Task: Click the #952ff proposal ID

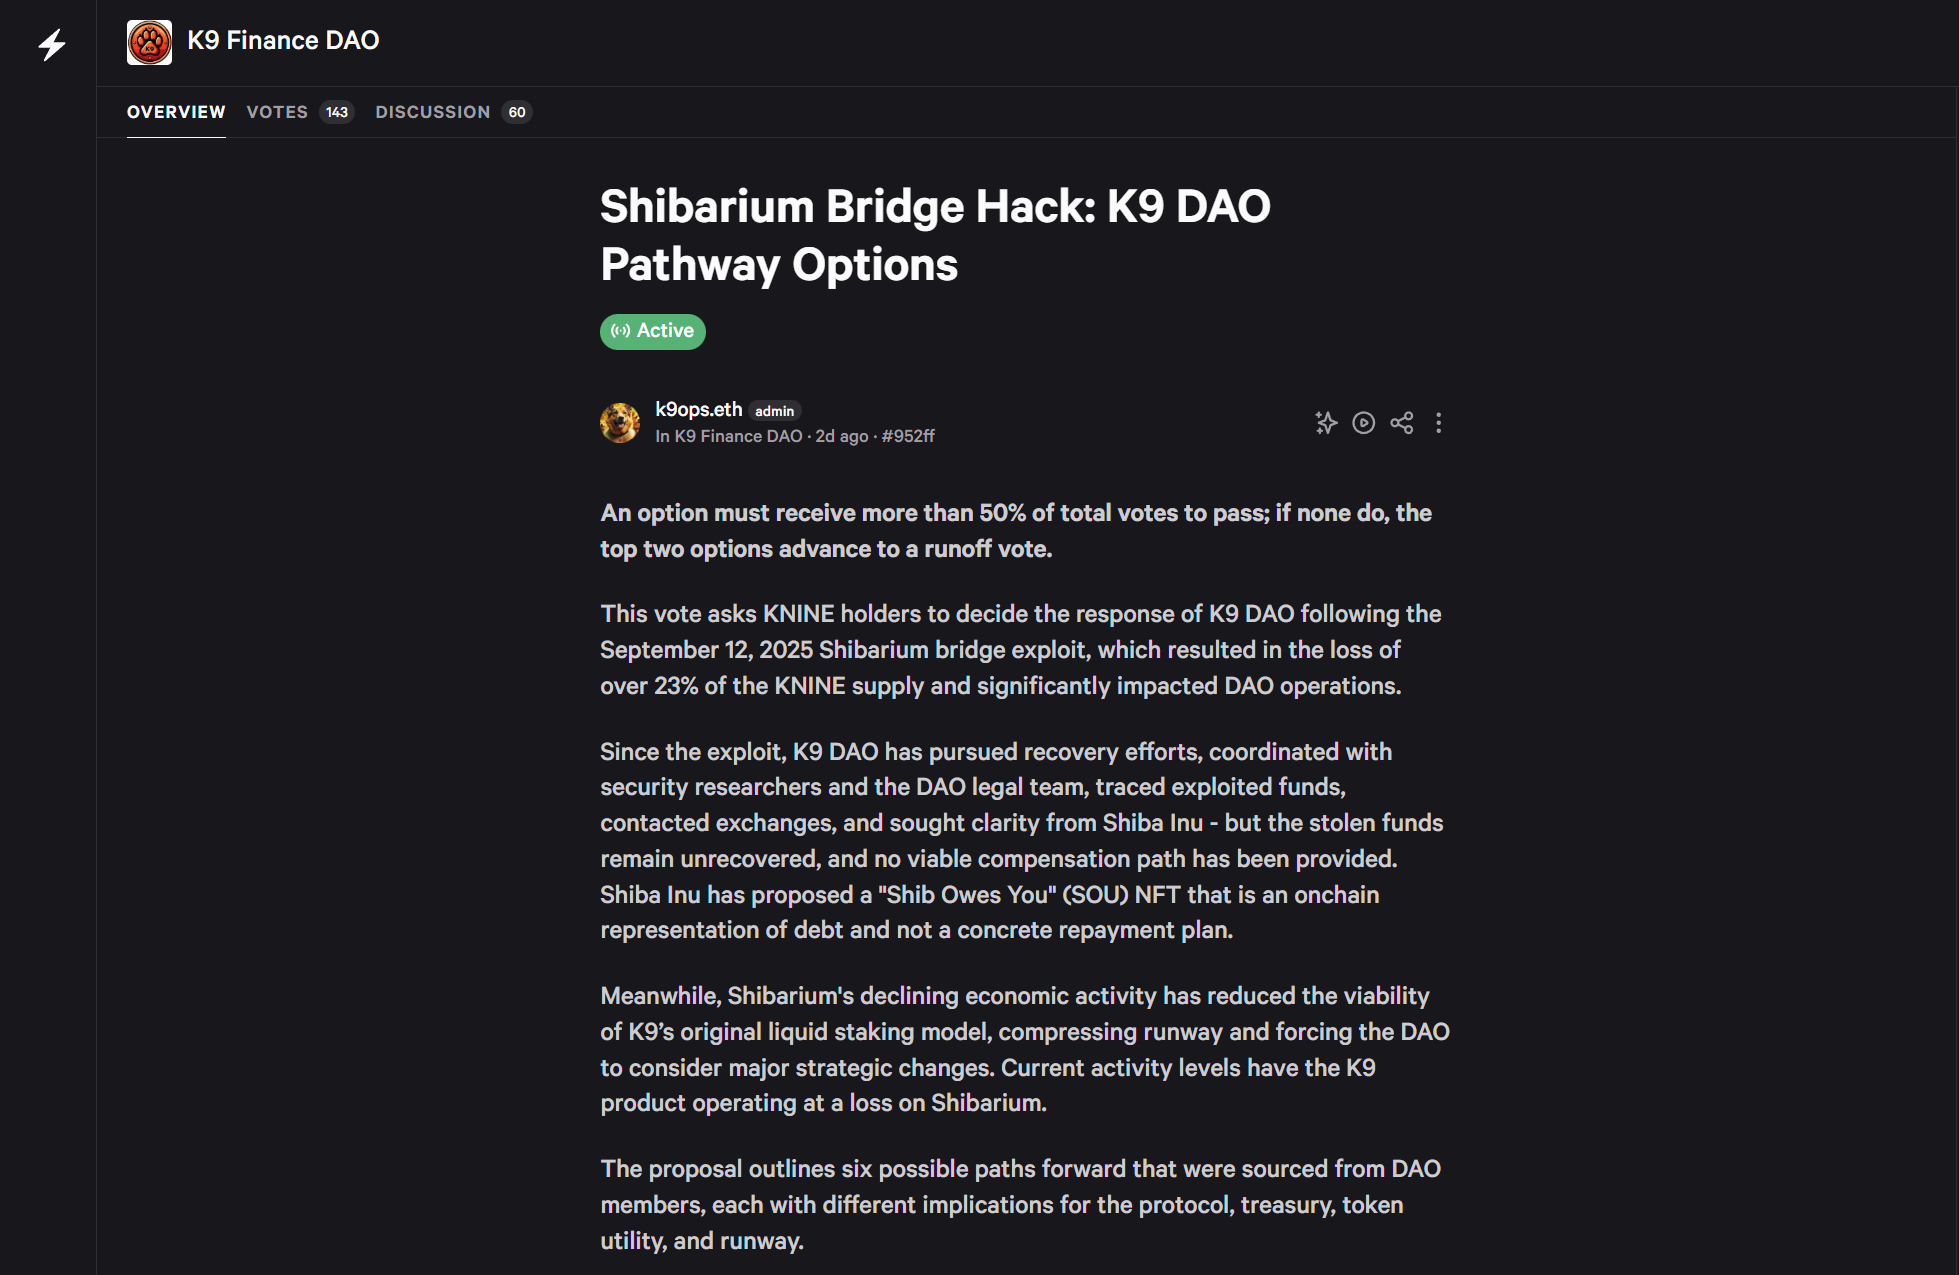Action: (908, 436)
